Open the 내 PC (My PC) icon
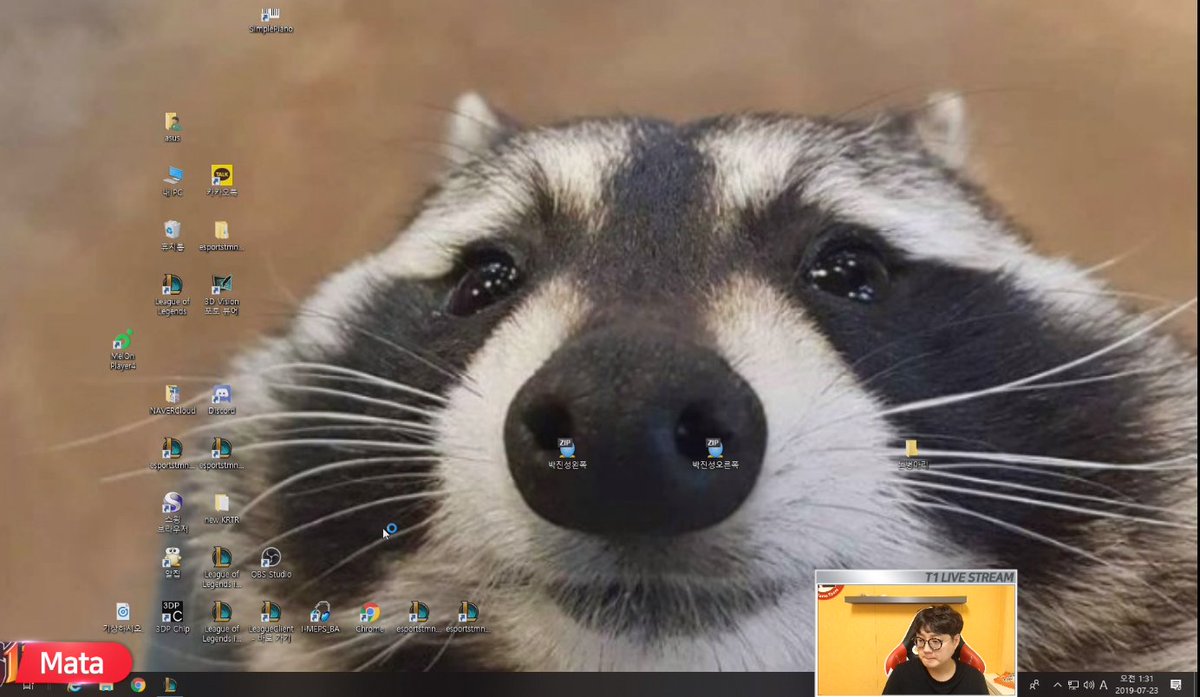 pyautogui.click(x=172, y=181)
